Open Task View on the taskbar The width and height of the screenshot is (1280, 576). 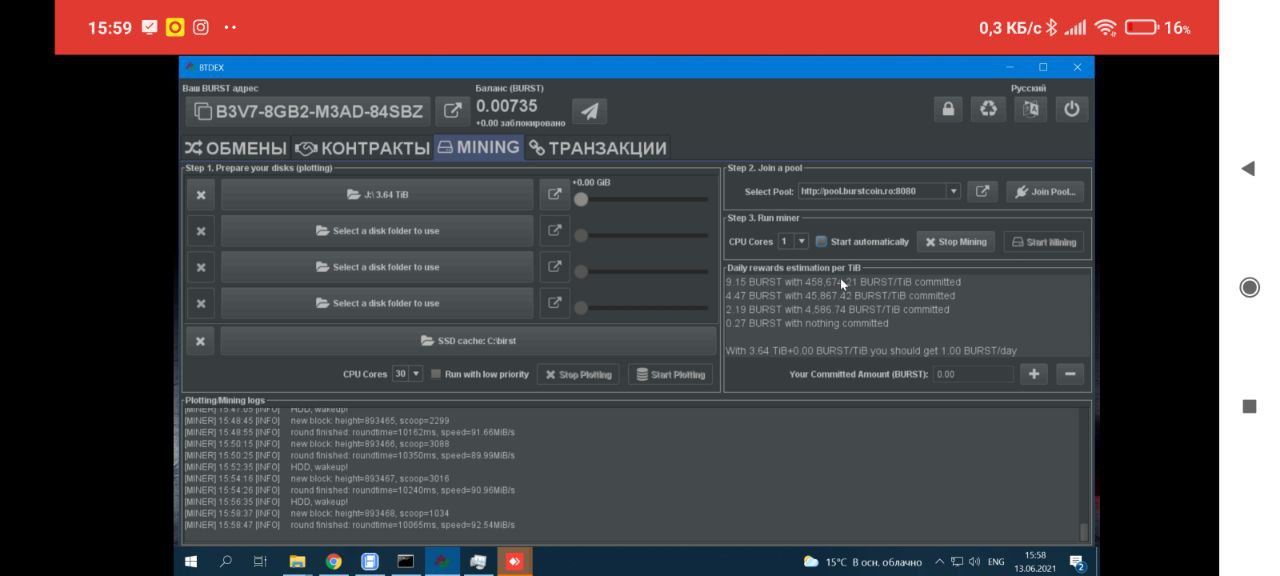[260, 562]
